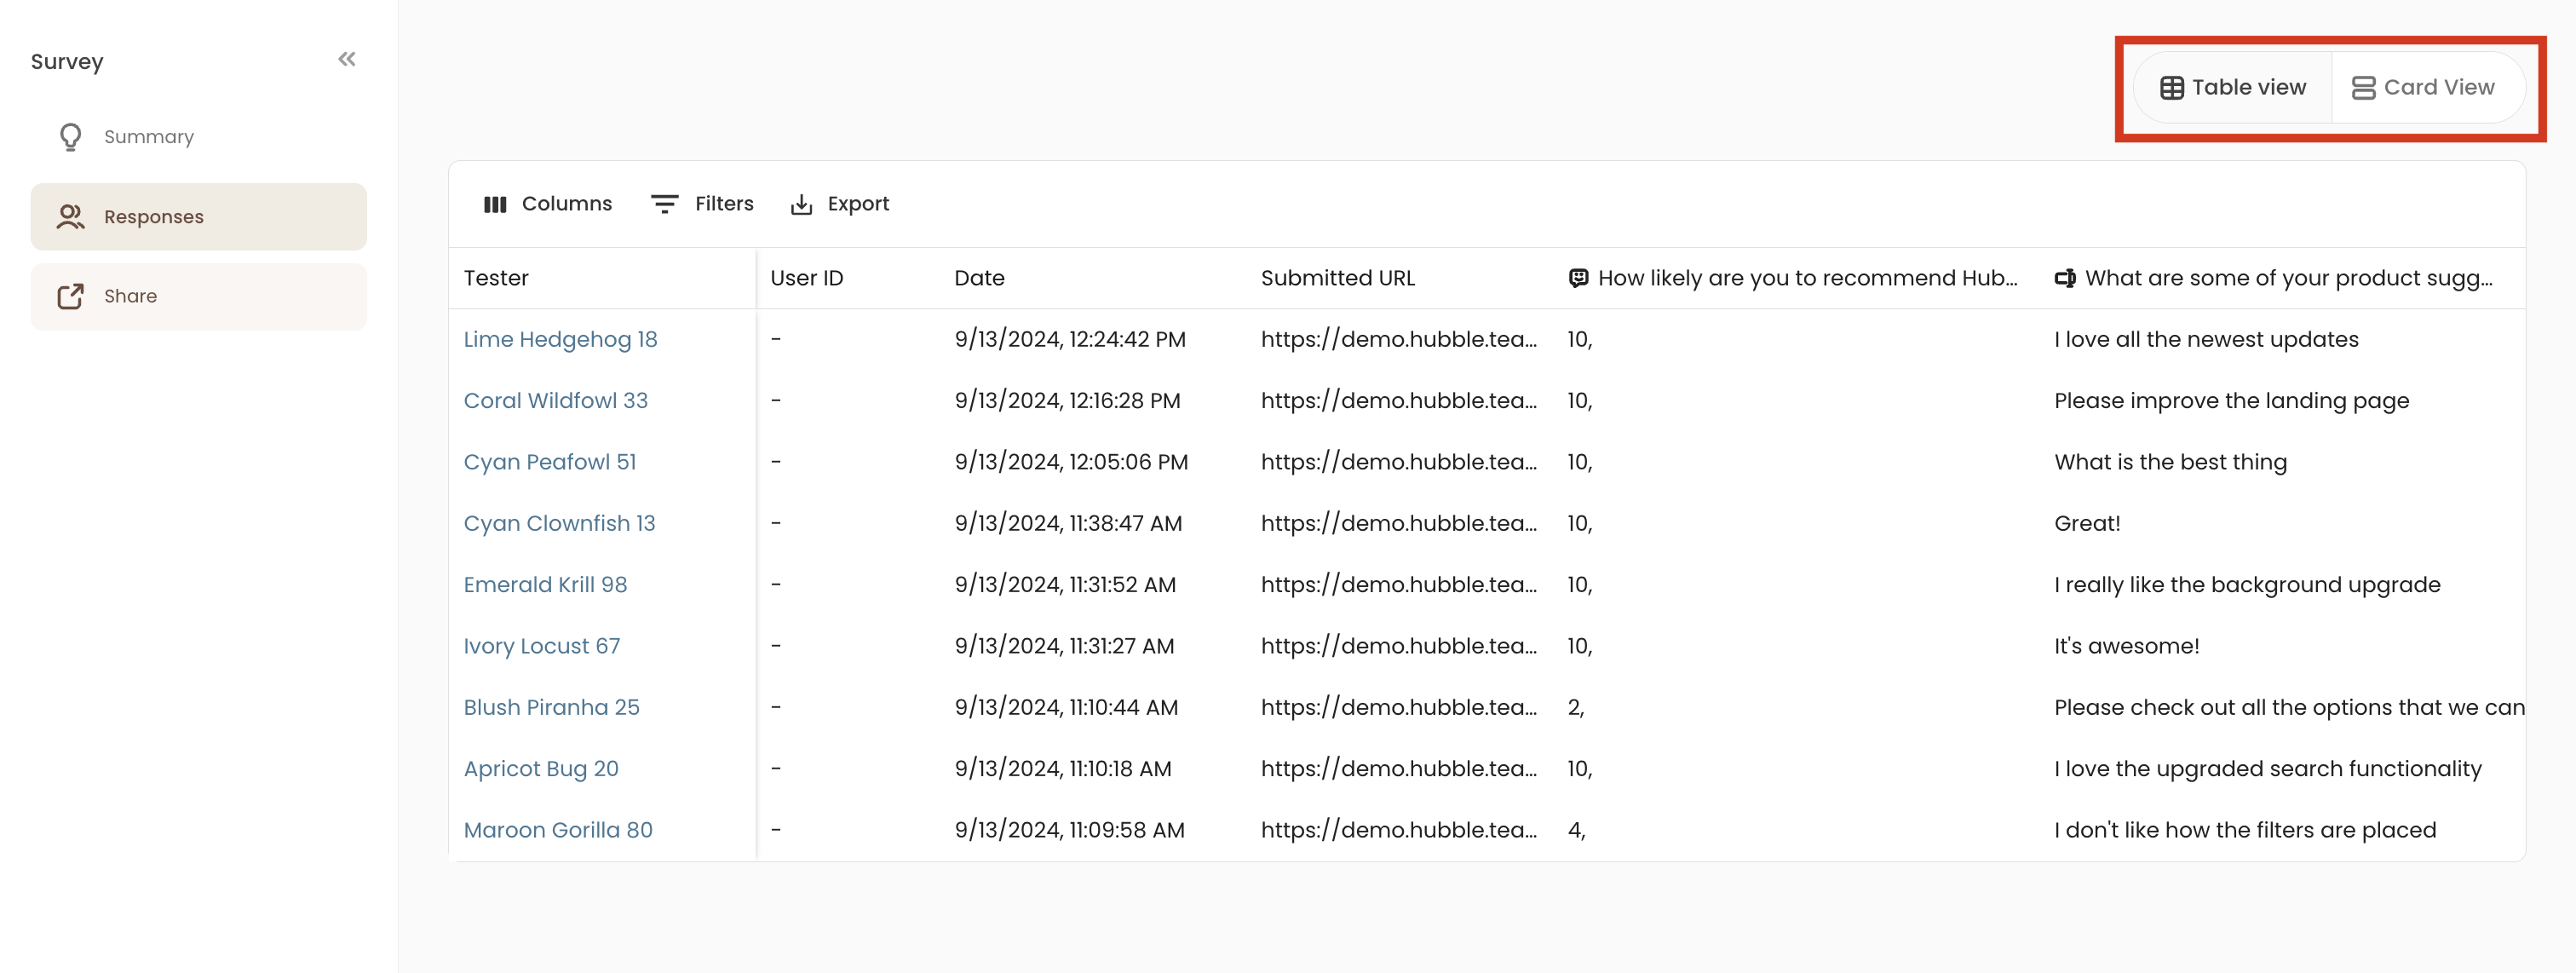Click the Export download icon
2576x973 pixels.
tap(801, 204)
